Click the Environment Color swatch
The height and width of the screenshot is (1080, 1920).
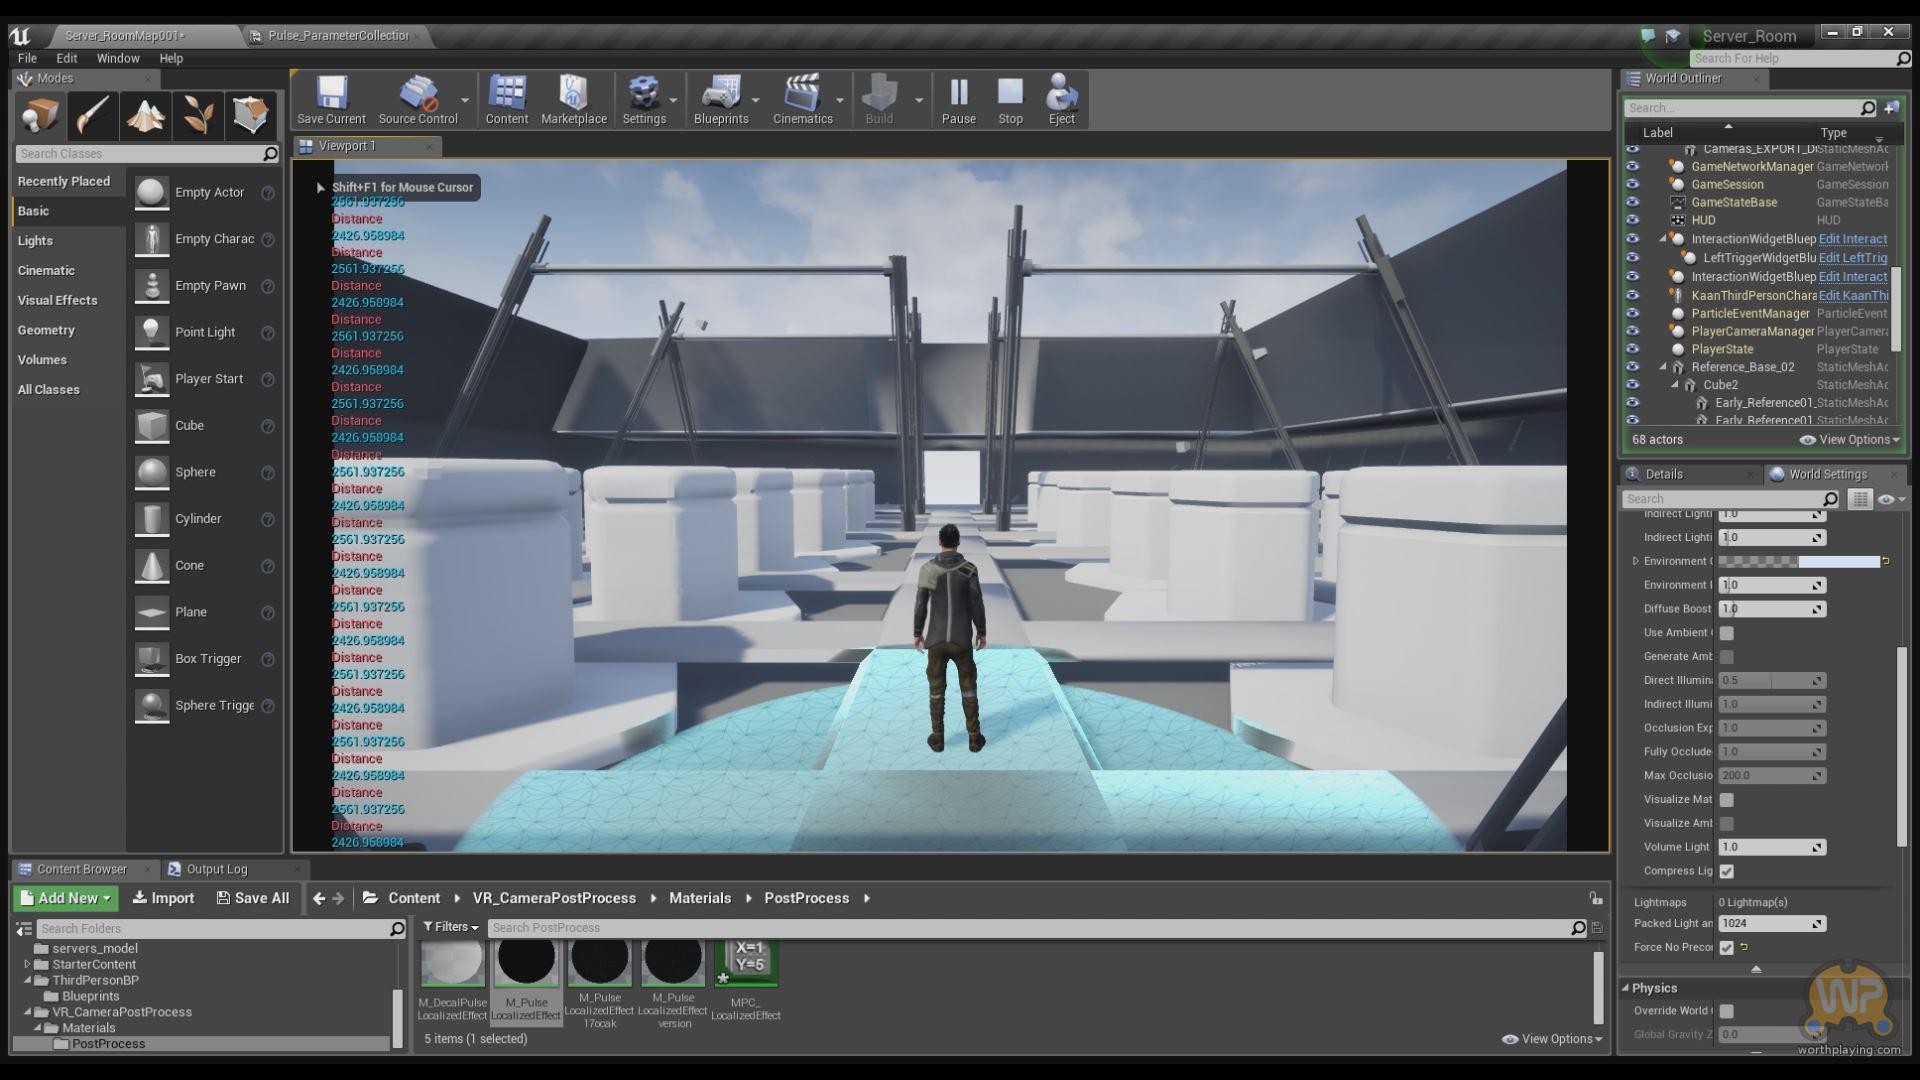[1798, 562]
